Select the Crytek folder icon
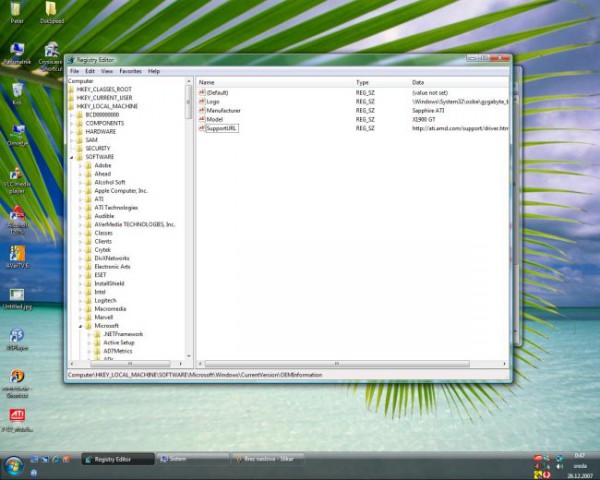This screenshot has width=600, height=480. coord(88,250)
